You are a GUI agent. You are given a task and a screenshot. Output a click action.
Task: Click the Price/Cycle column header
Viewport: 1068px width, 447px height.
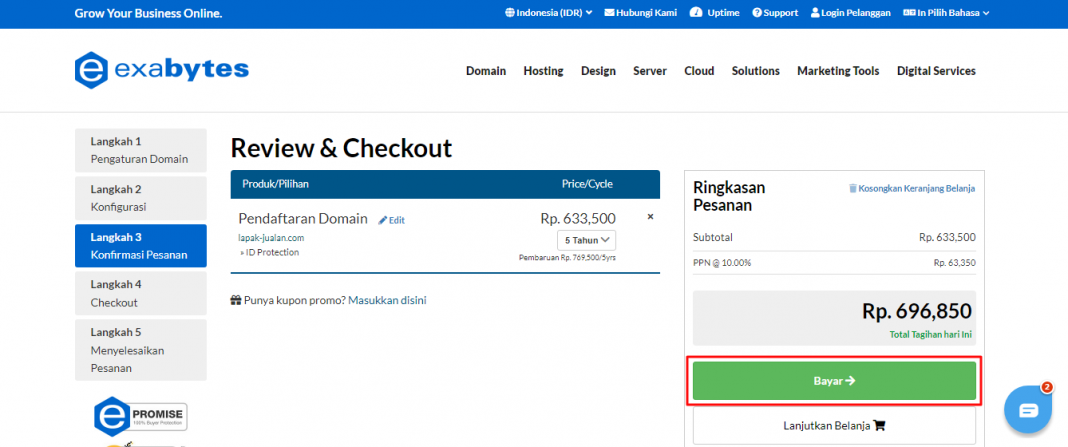click(x=587, y=184)
